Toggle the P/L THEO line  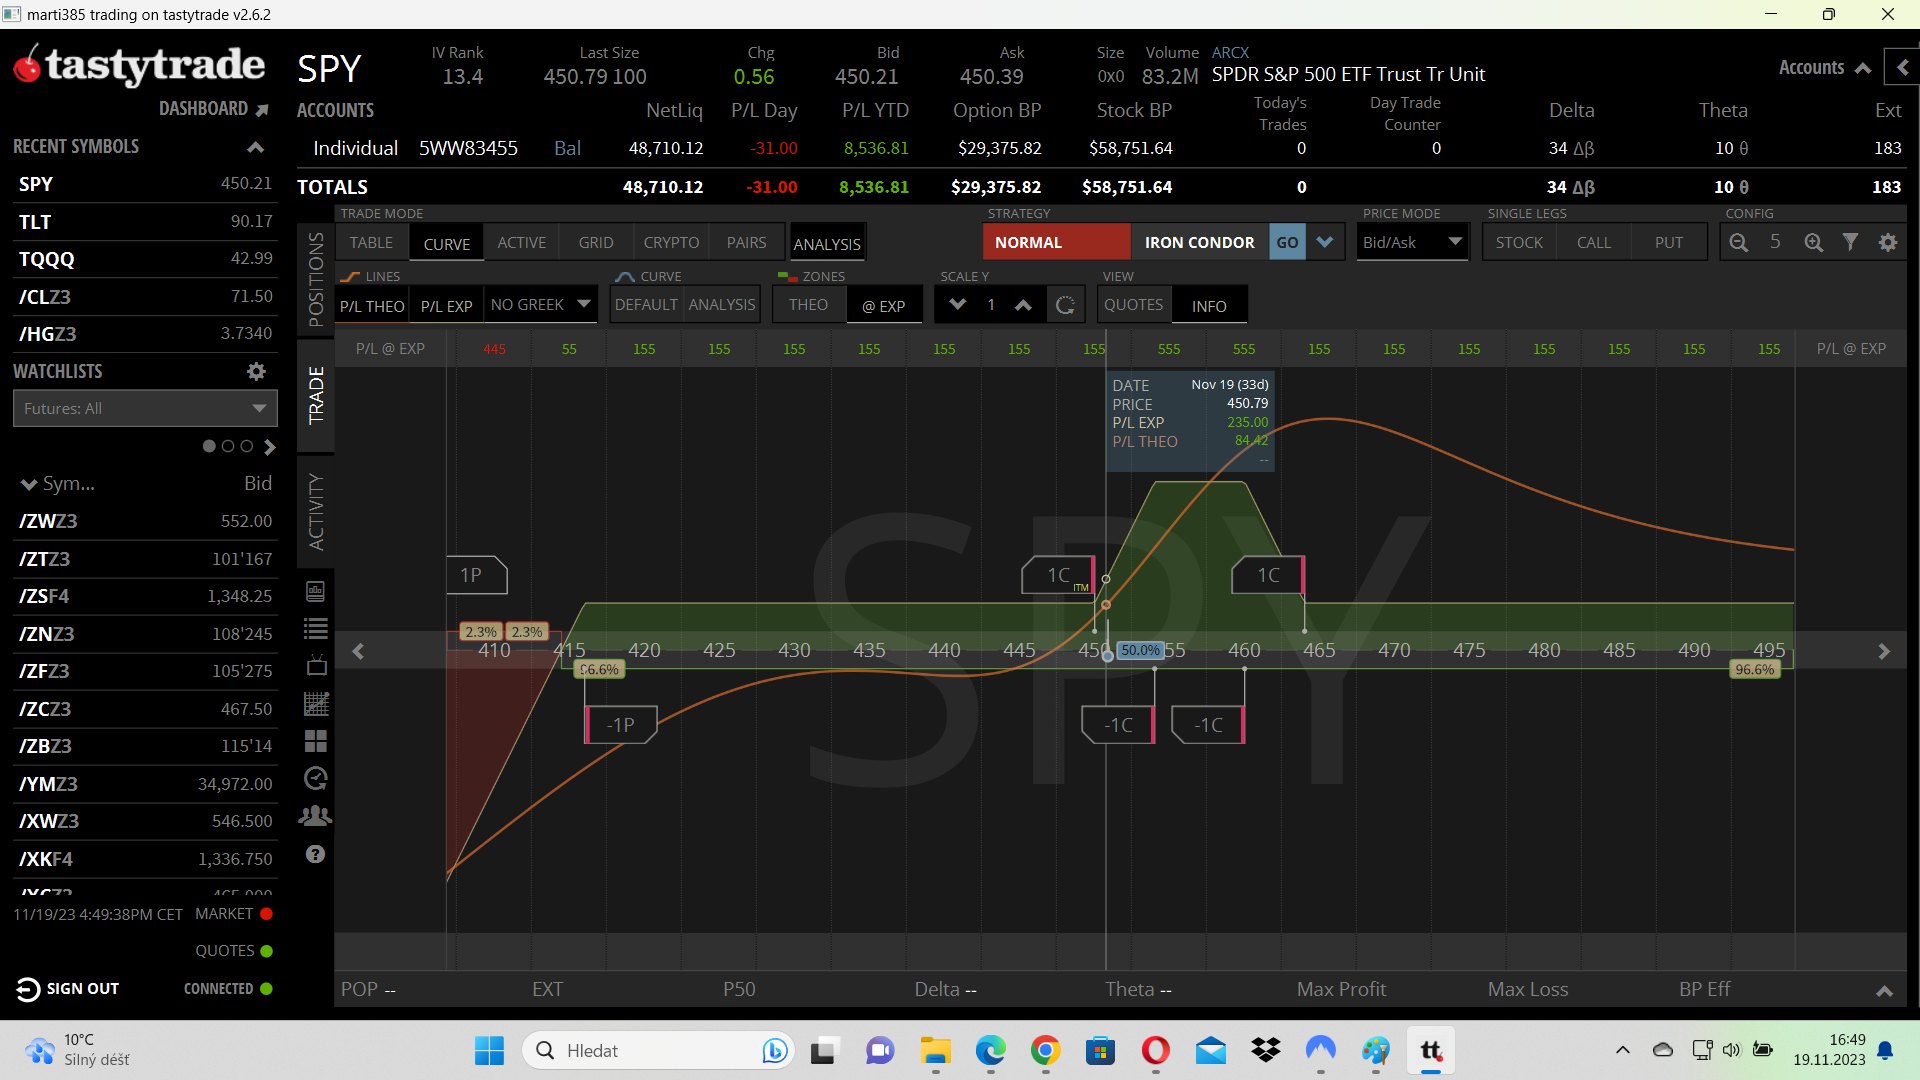[372, 306]
